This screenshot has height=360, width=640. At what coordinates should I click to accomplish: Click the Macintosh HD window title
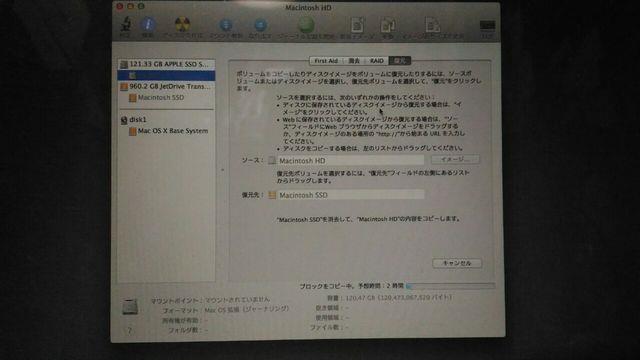[x=308, y=8]
